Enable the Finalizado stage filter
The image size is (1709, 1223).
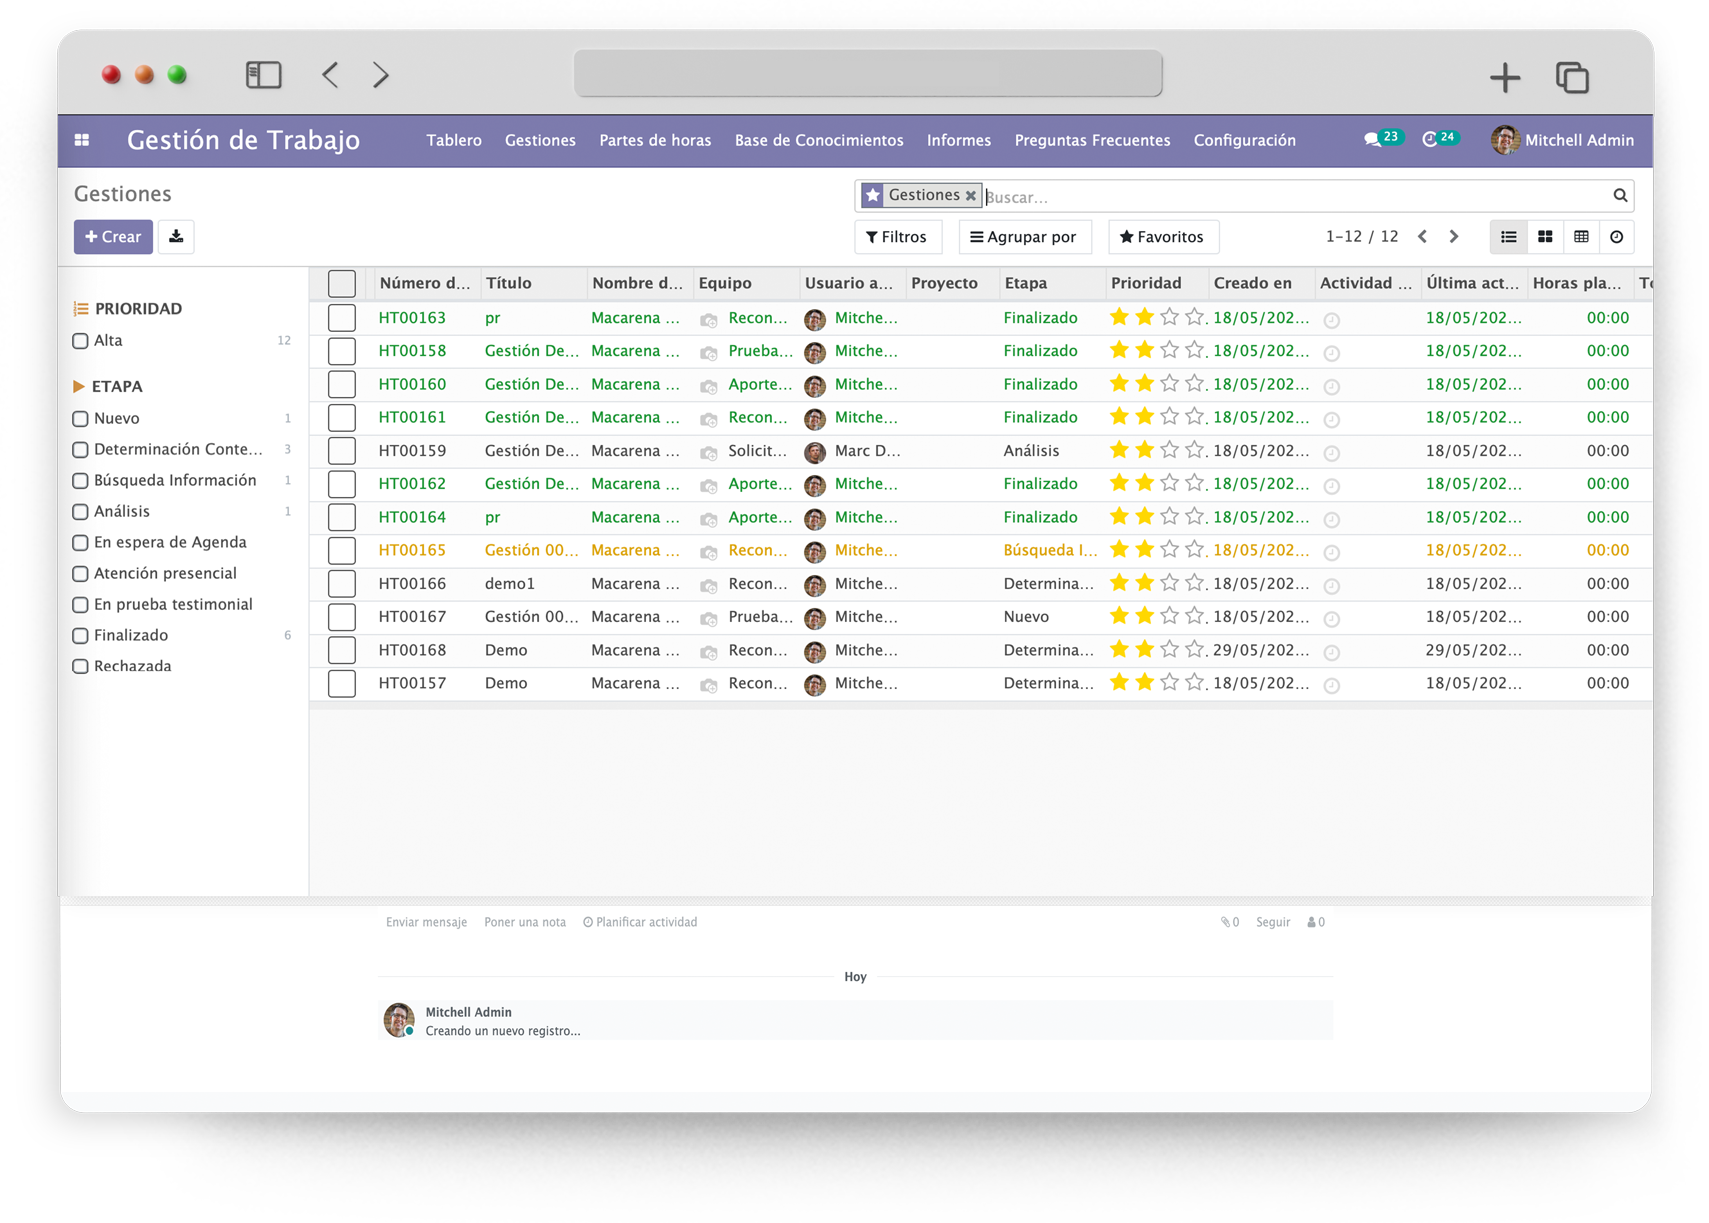81,636
